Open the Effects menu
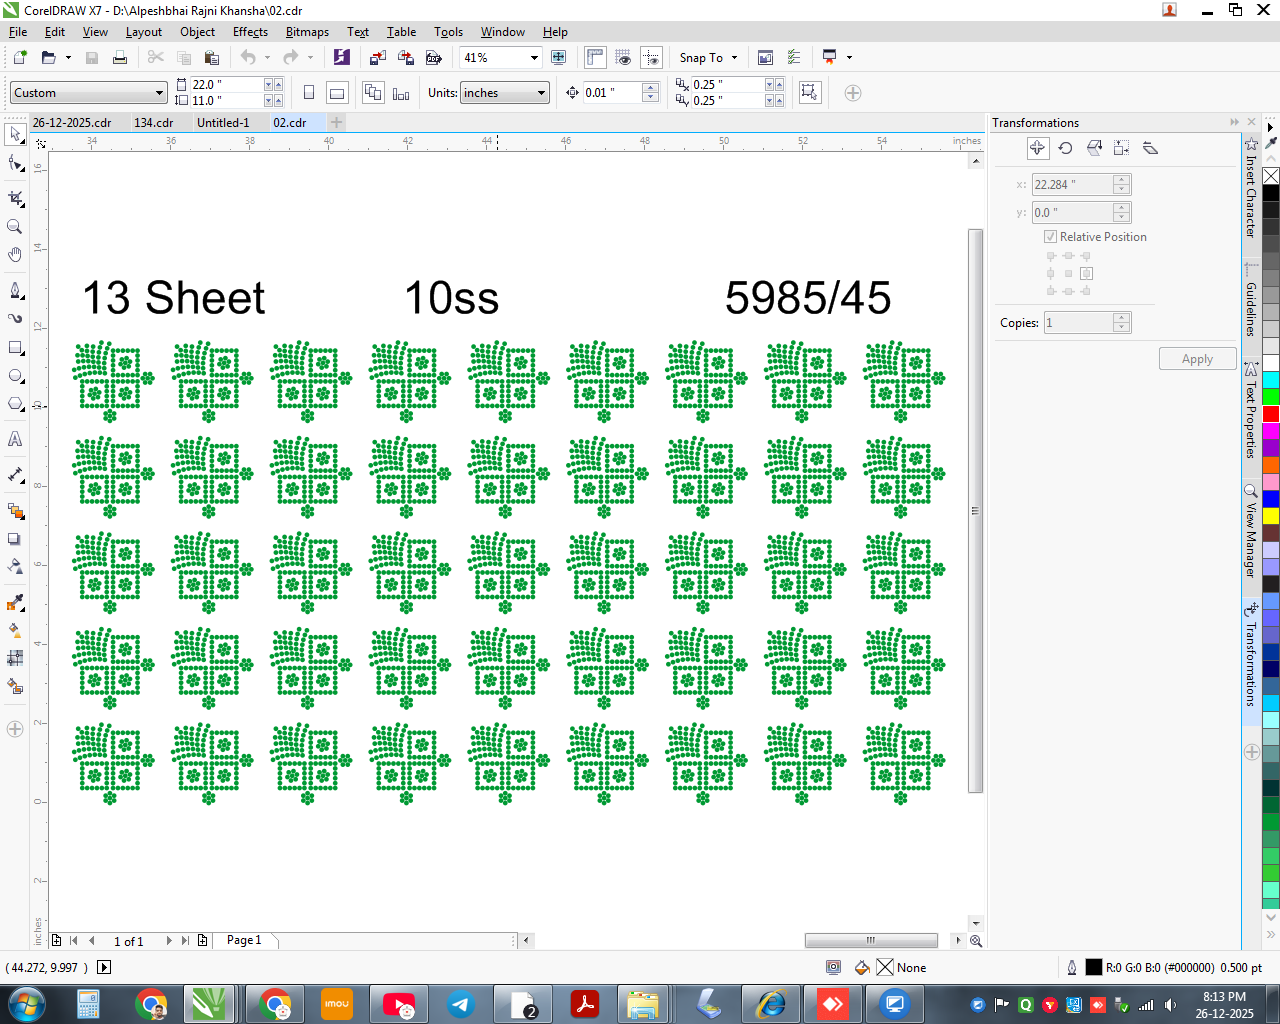1280x1024 pixels. pyautogui.click(x=250, y=32)
